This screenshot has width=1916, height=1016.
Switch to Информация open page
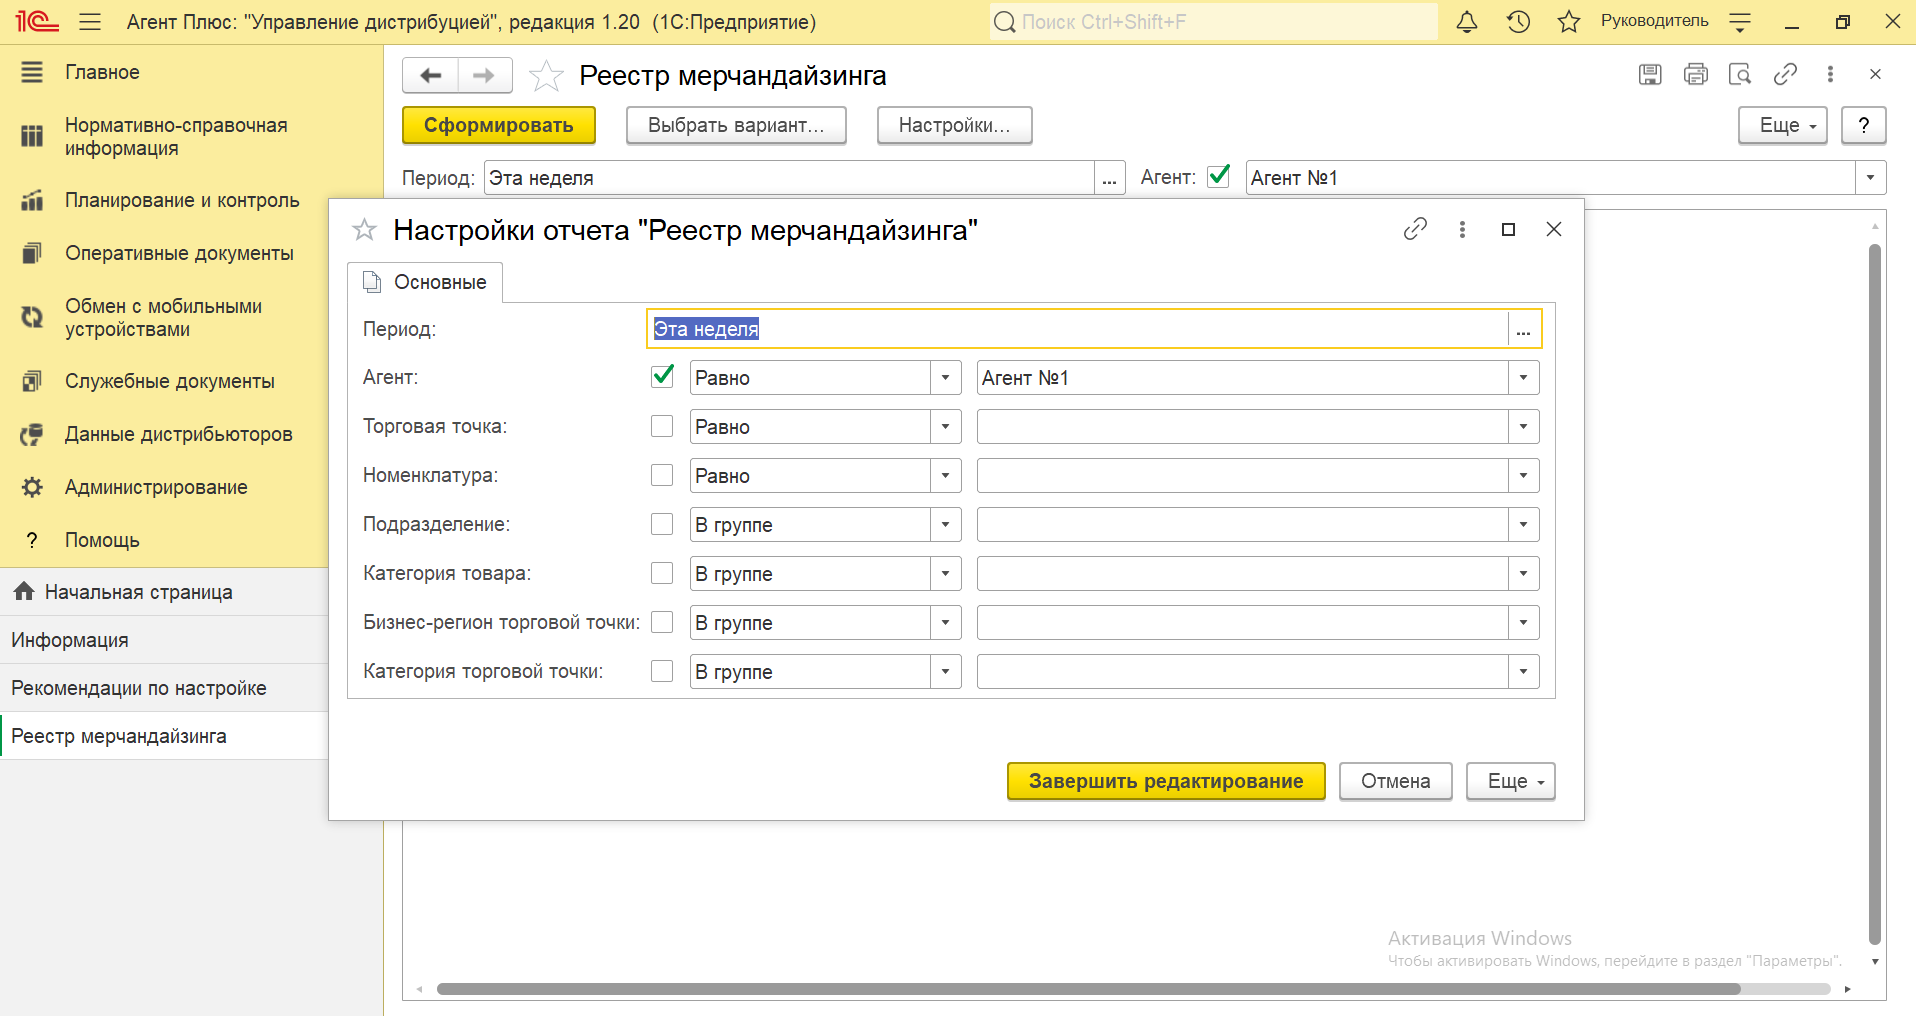point(164,640)
